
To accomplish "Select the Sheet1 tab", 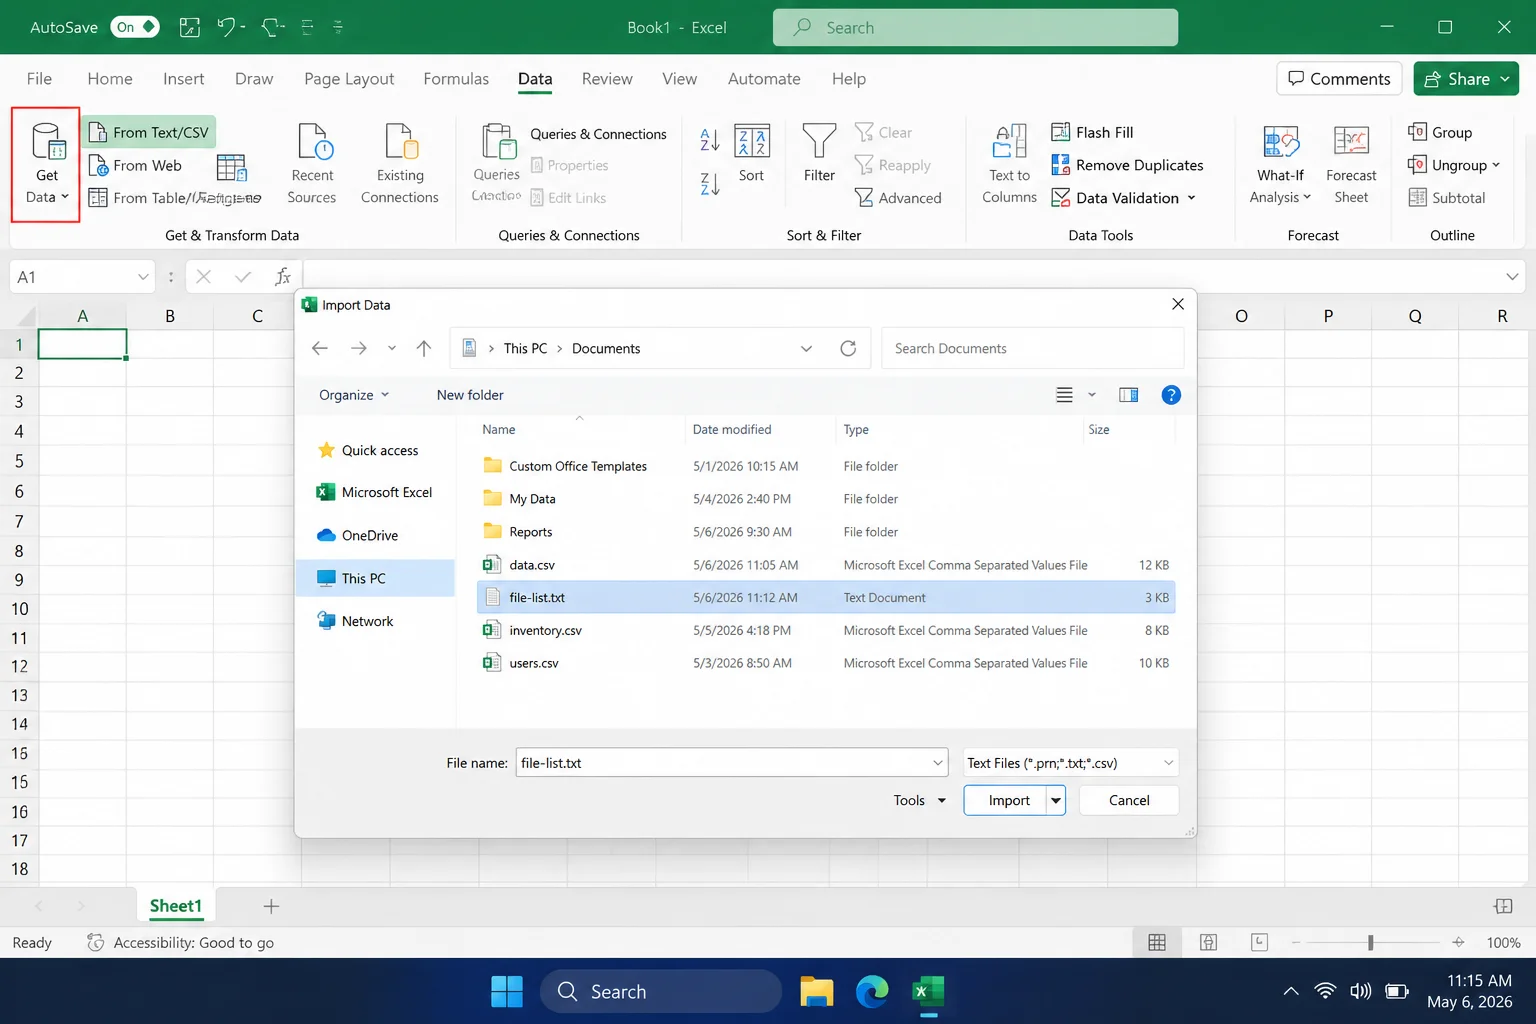I will coord(176,906).
